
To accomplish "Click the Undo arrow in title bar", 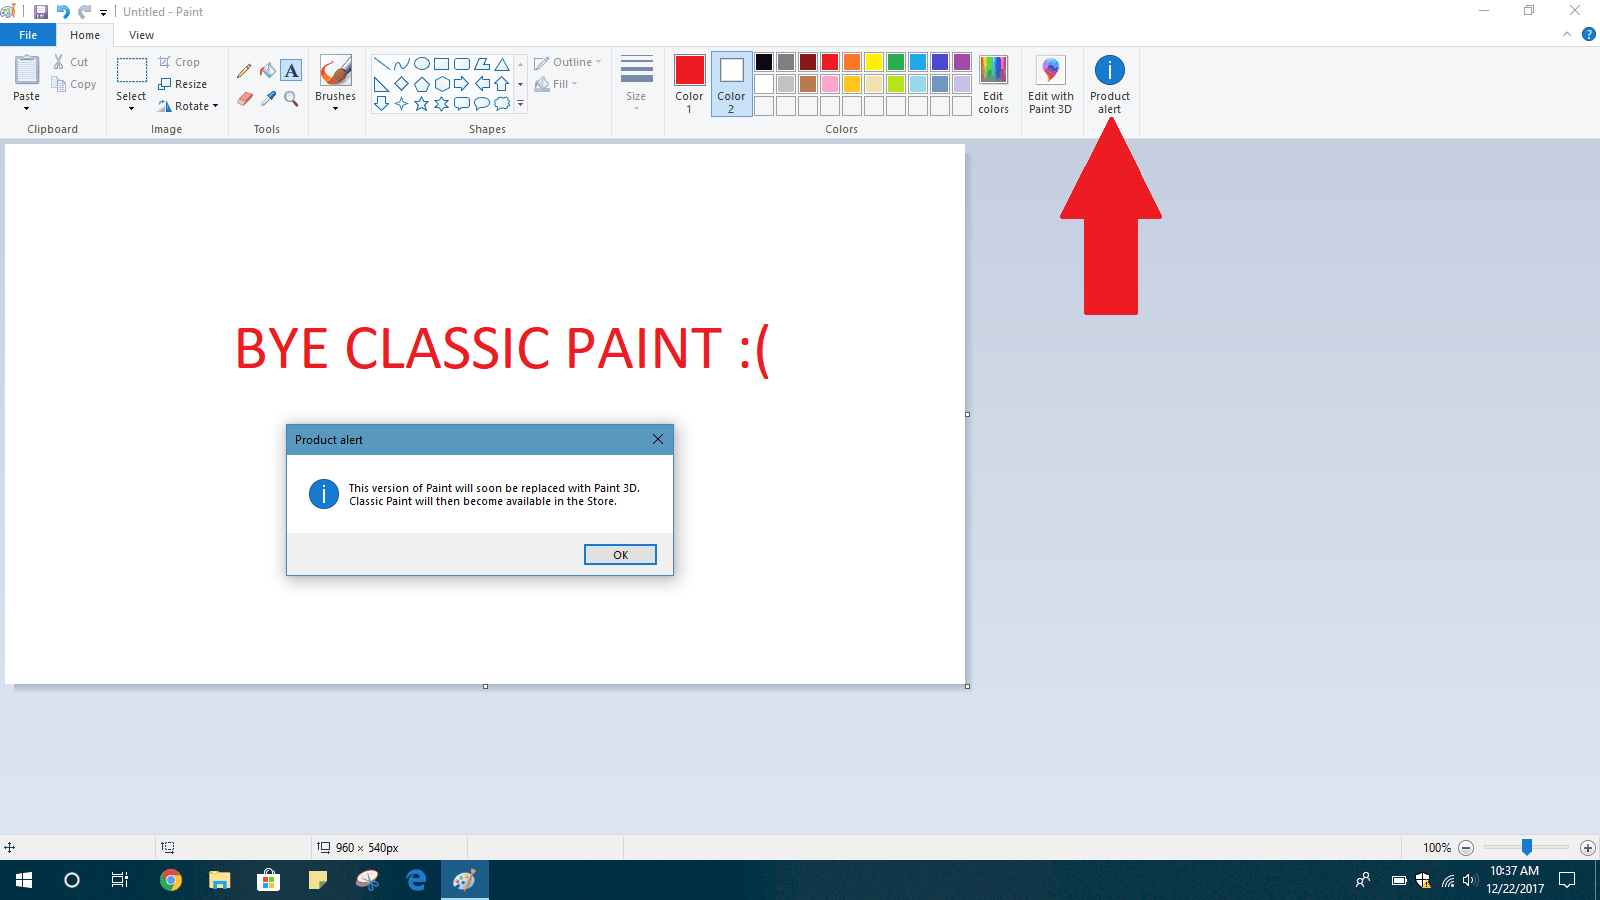I will (63, 12).
